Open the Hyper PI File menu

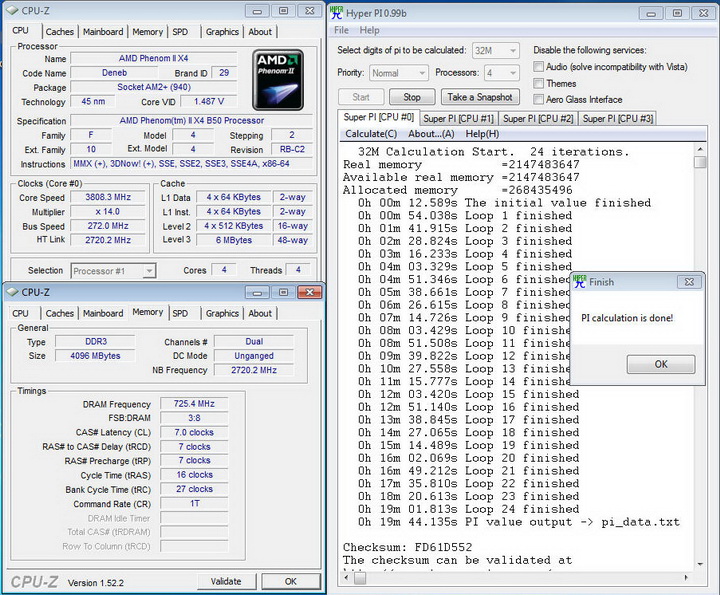pos(341,30)
